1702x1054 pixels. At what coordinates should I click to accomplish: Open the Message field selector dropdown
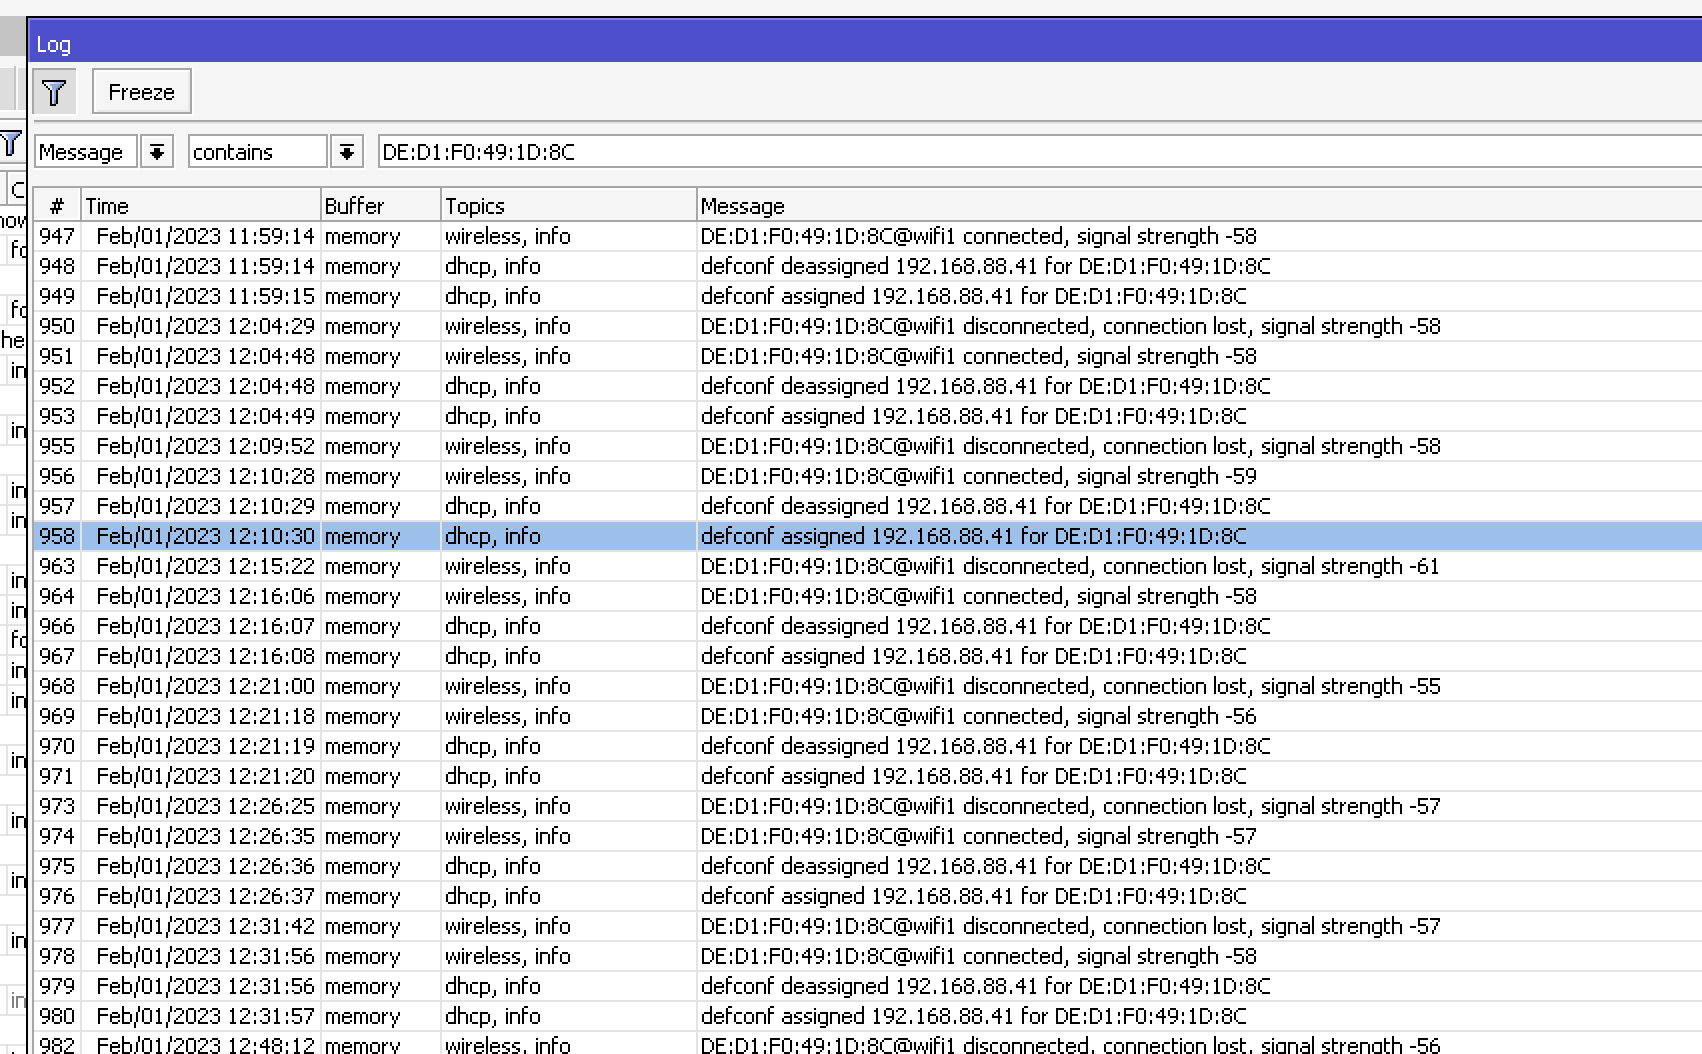click(x=157, y=151)
